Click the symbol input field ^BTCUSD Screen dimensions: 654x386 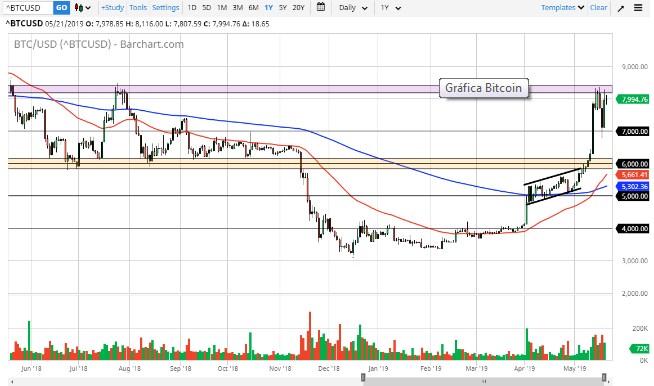[x=28, y=8]
